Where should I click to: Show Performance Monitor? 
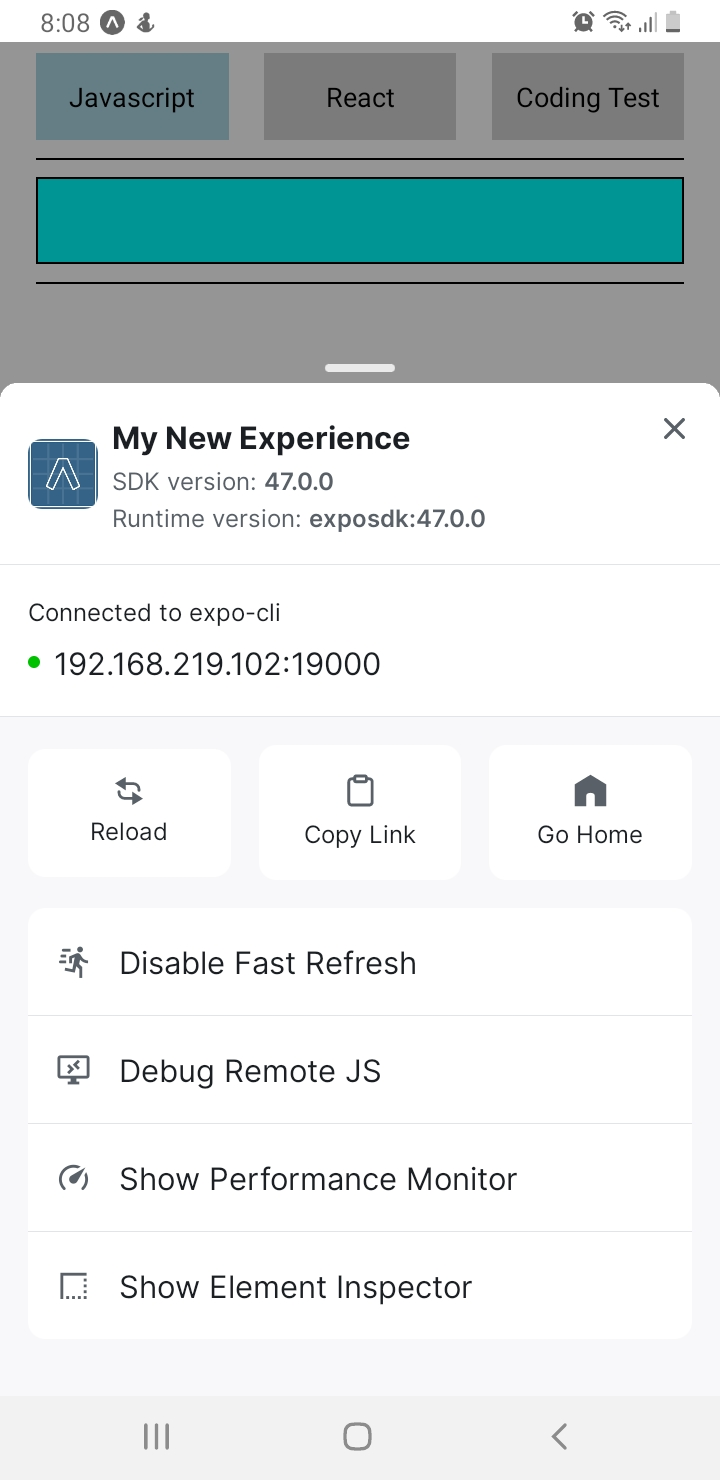tap(360, 1179)
